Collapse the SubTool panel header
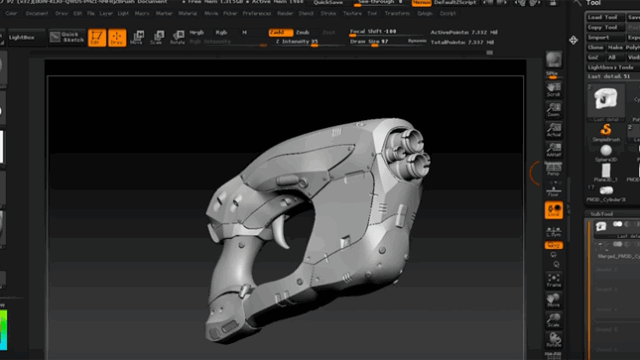 [x=602, y=214]
